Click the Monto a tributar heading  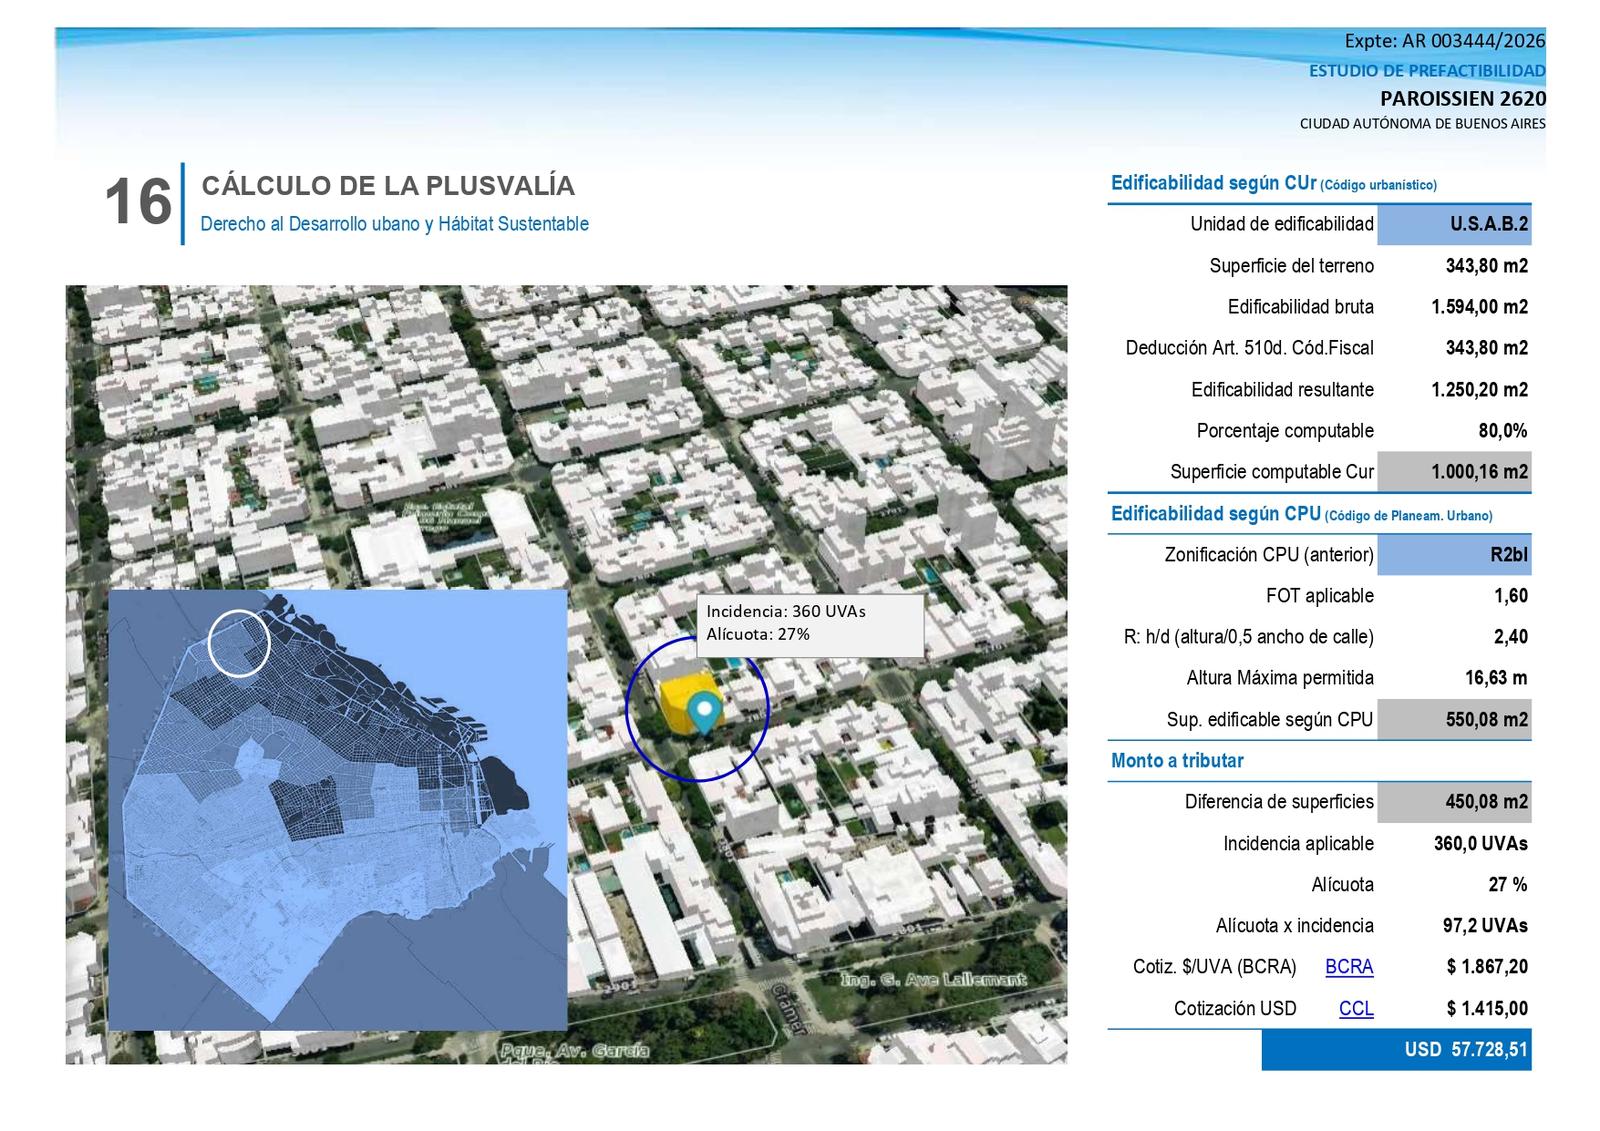click(x=1177, y=761)
